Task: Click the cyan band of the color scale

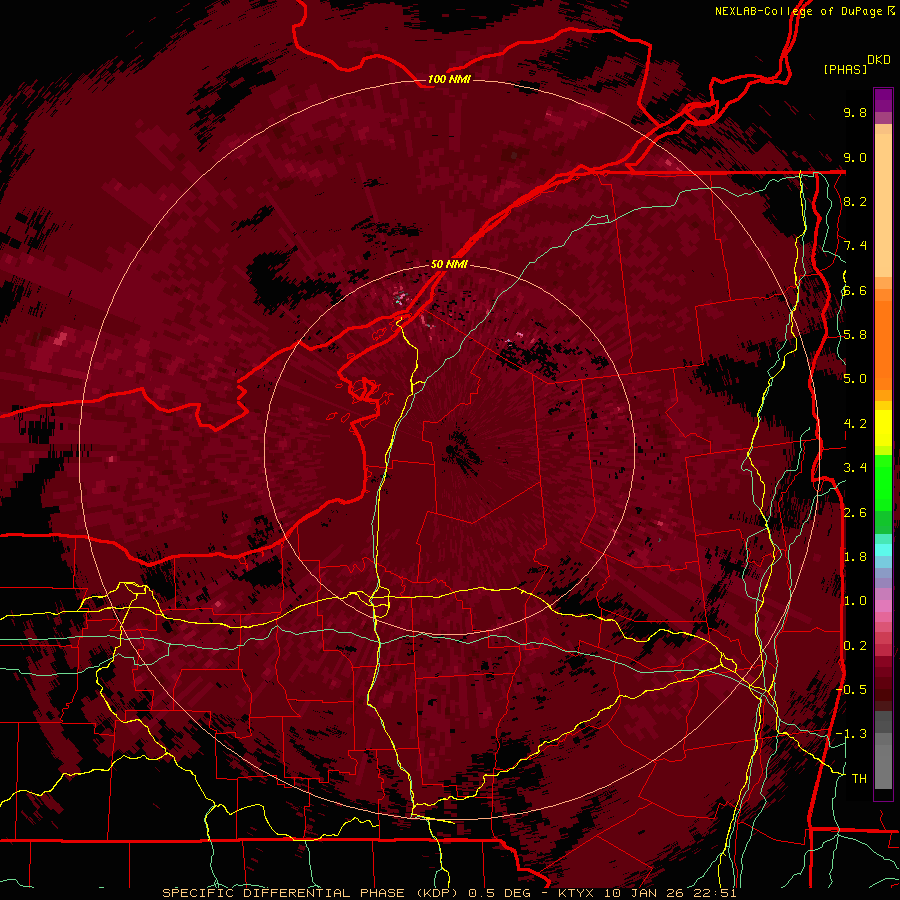Action: pyautogui.click(x=883, y=550)
